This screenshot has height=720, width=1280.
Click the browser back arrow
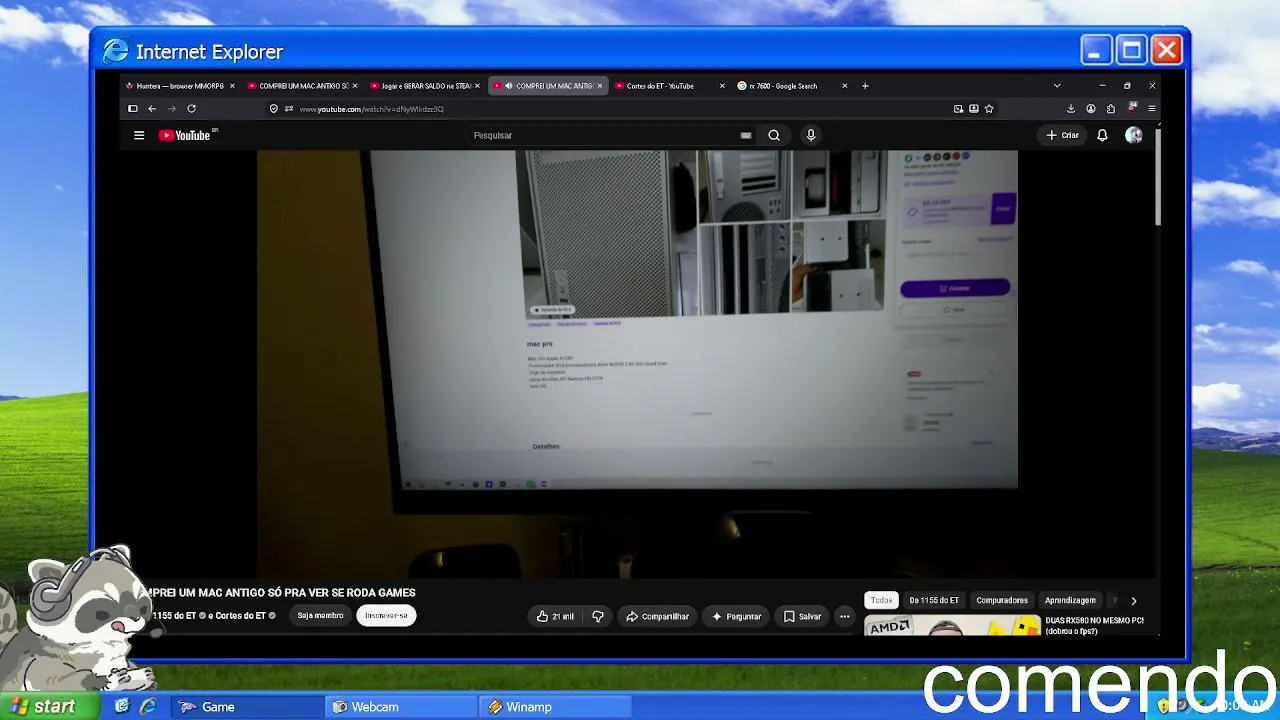pos(152,109)
